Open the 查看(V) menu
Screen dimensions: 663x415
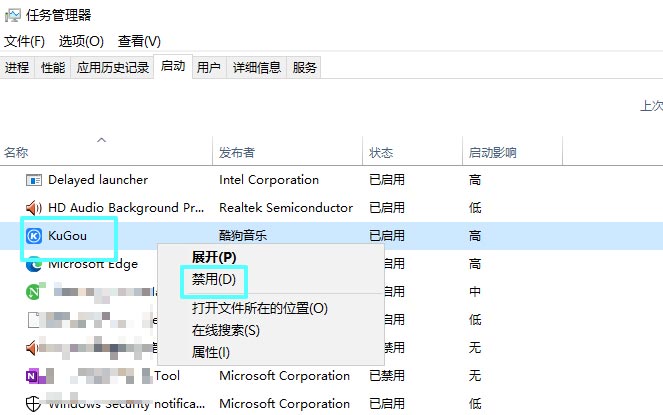[x=139, y=41]
